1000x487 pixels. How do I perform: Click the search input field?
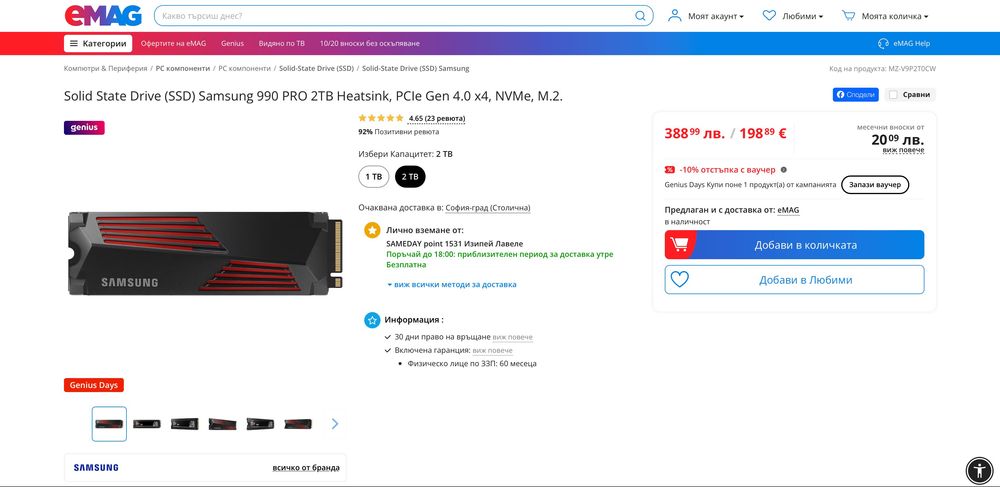point(395,16)
